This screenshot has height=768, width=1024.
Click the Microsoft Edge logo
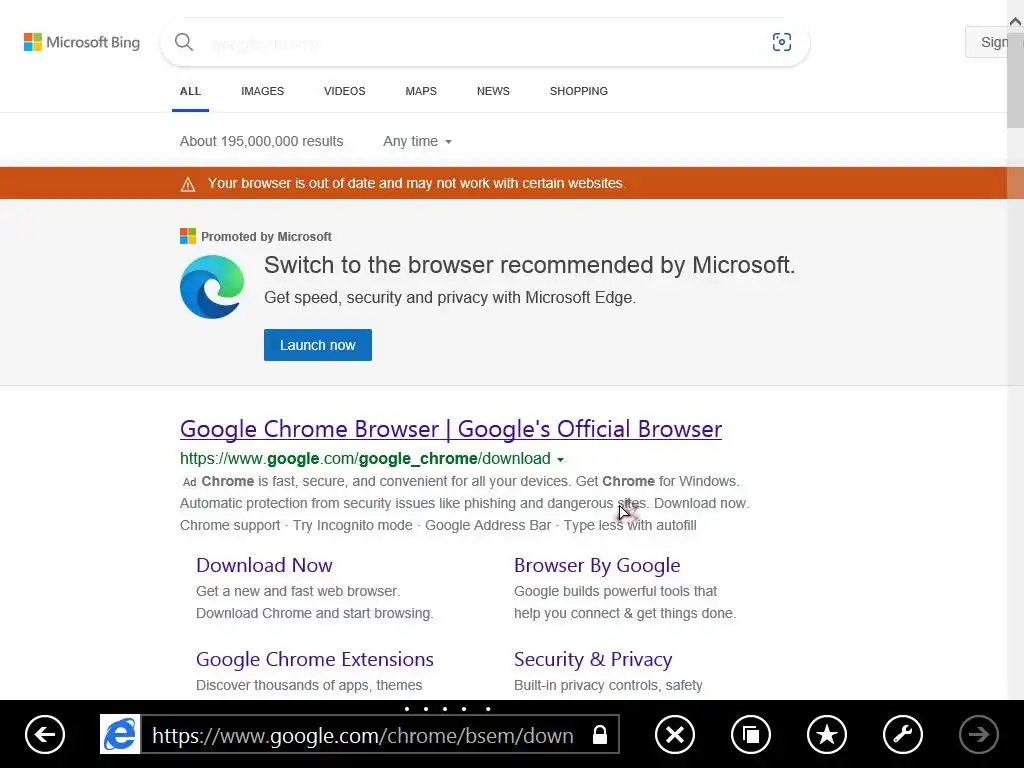(x=212, y=287)
